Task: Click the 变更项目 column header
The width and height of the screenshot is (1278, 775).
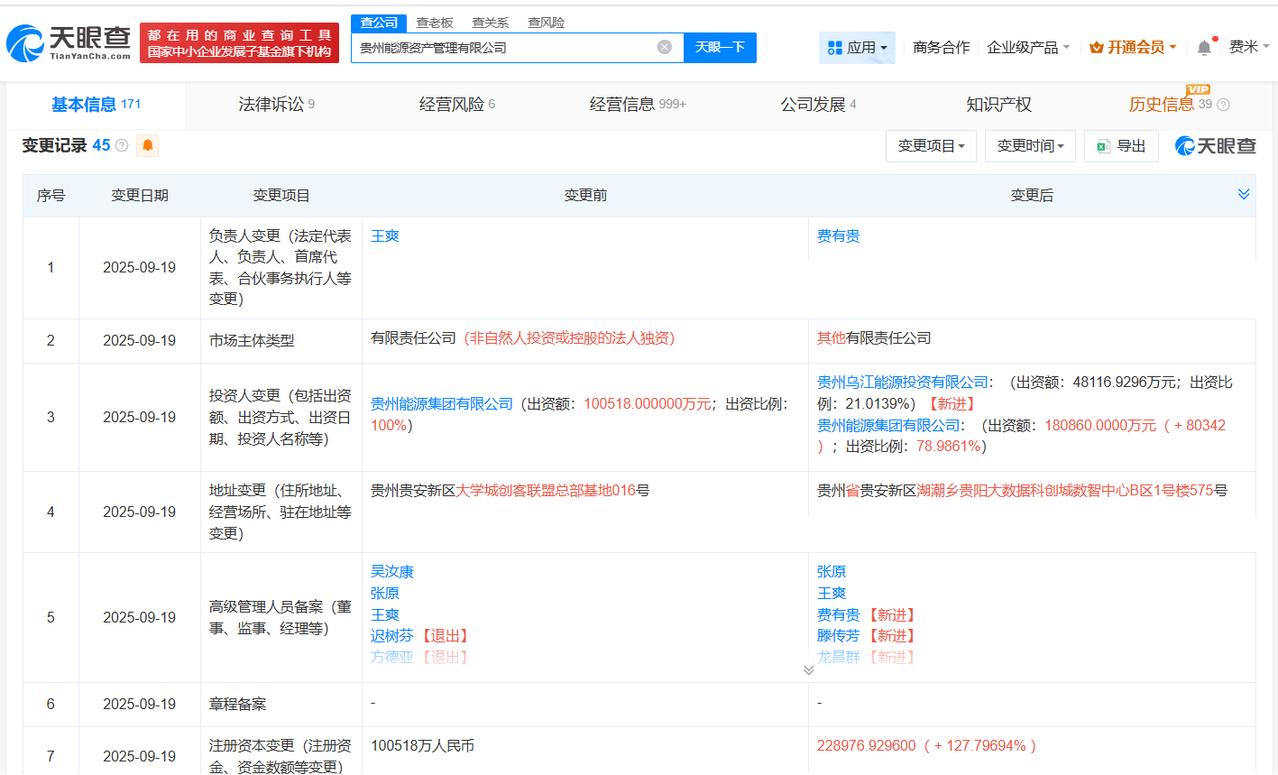Action: point(281,196)
